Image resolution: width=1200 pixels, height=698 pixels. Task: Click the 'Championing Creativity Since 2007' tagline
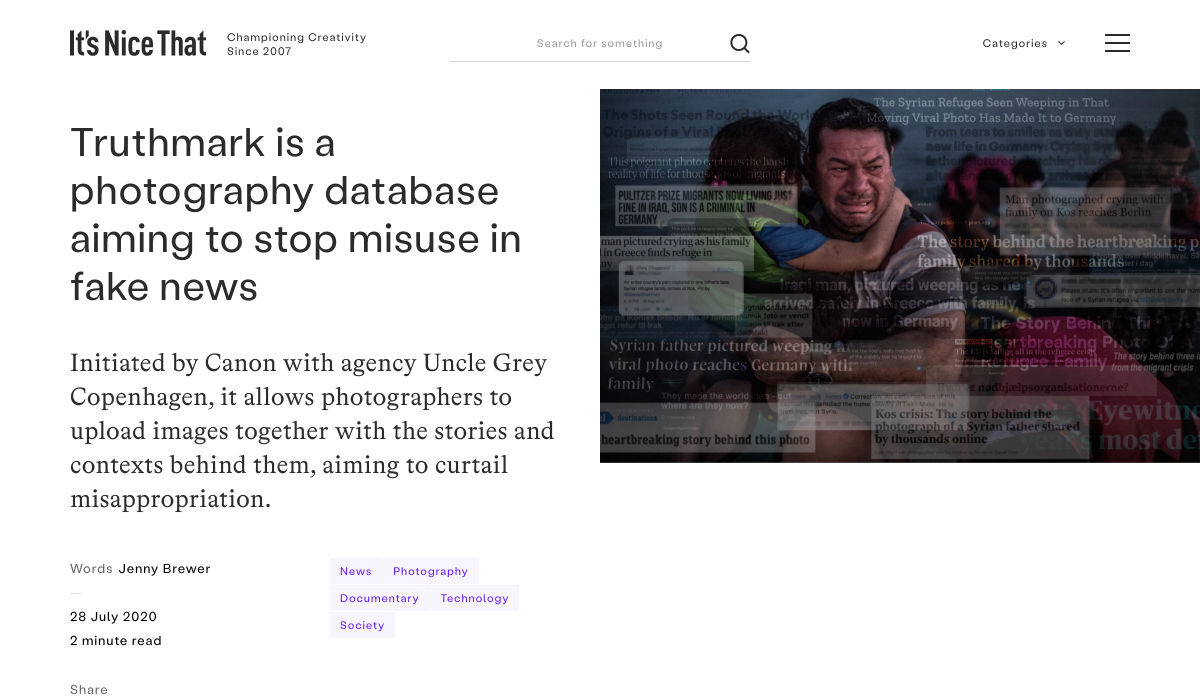pos(296,44)
